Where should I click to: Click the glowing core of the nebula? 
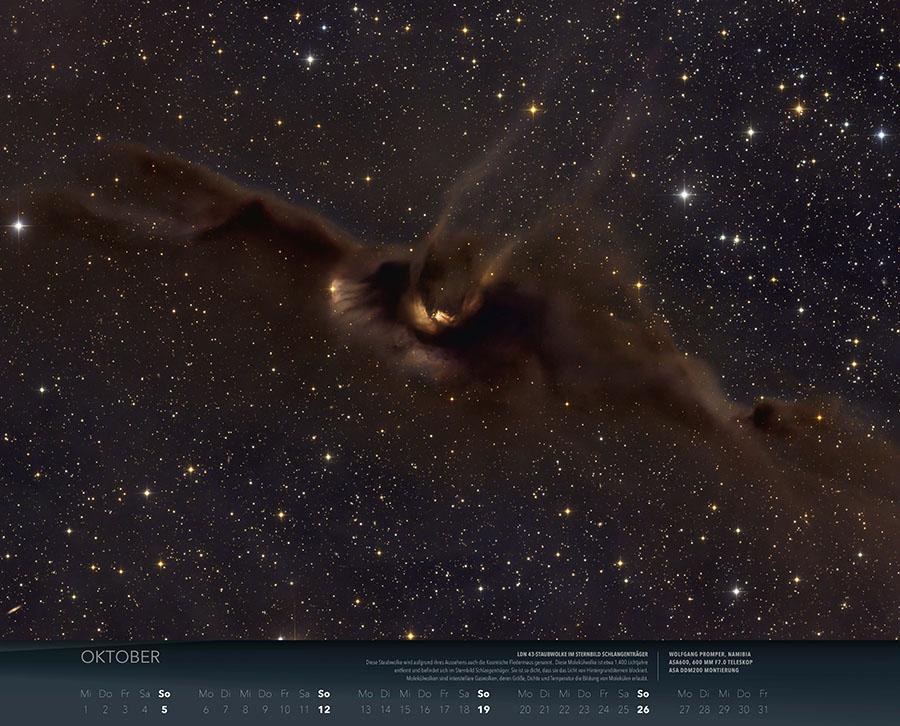click(438, 318)
